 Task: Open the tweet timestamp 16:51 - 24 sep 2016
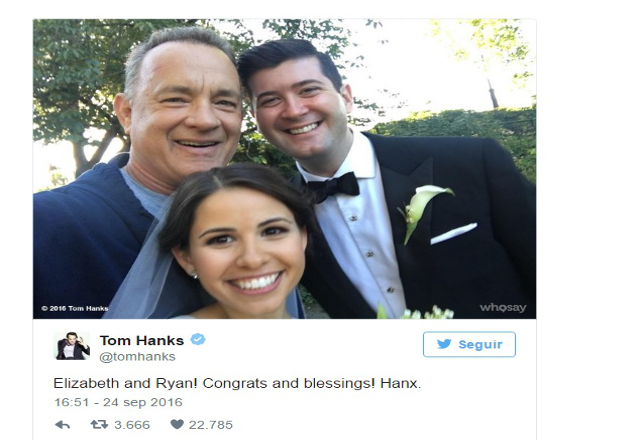coord(118,402)
